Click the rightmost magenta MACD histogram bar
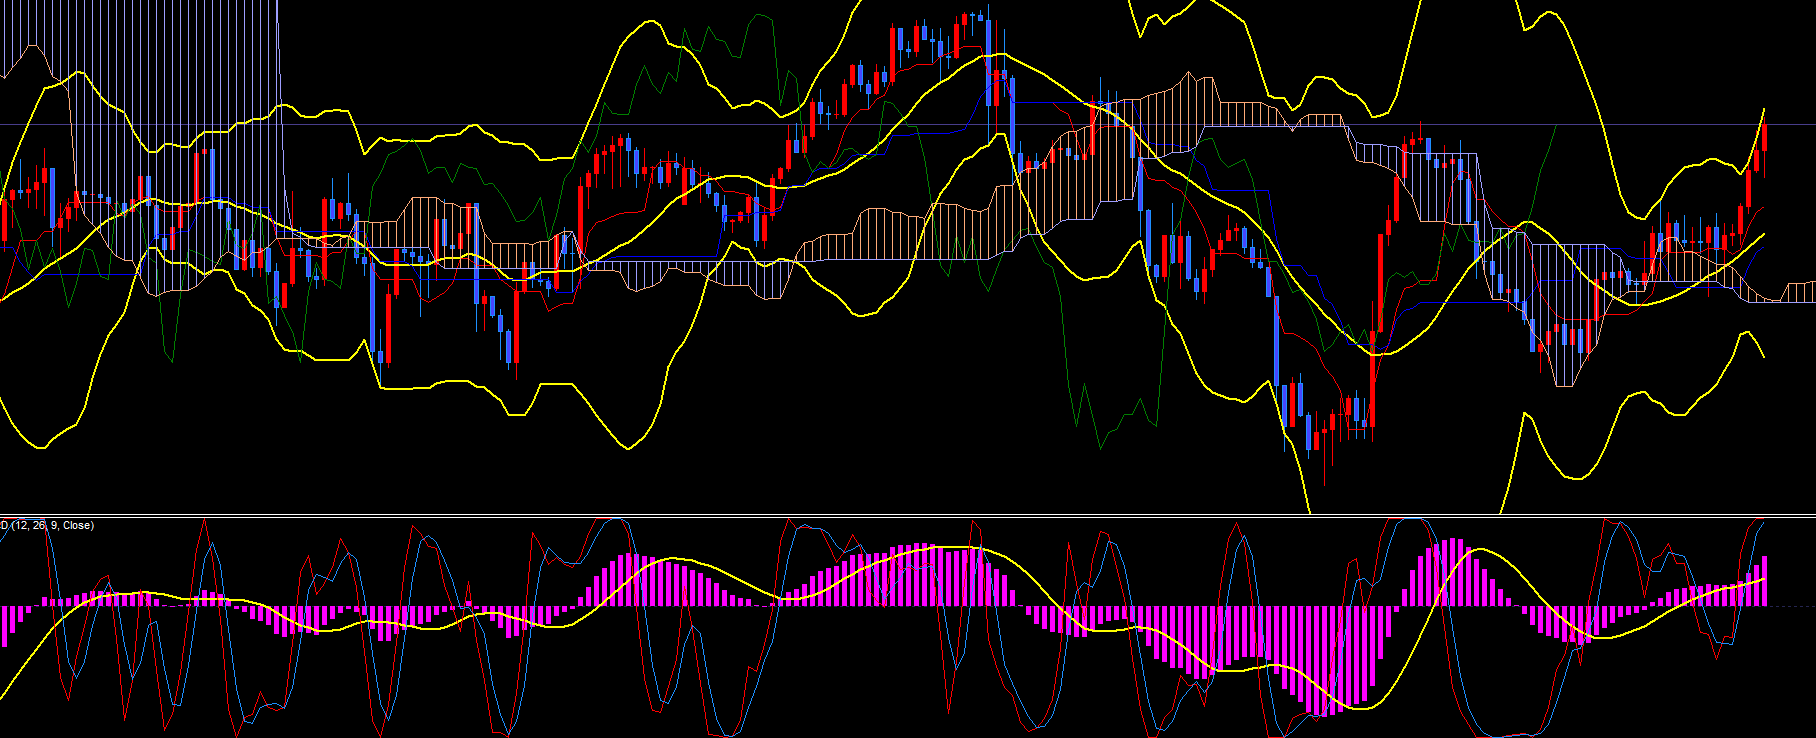The image size is (1816, 738). [1765, 581]
